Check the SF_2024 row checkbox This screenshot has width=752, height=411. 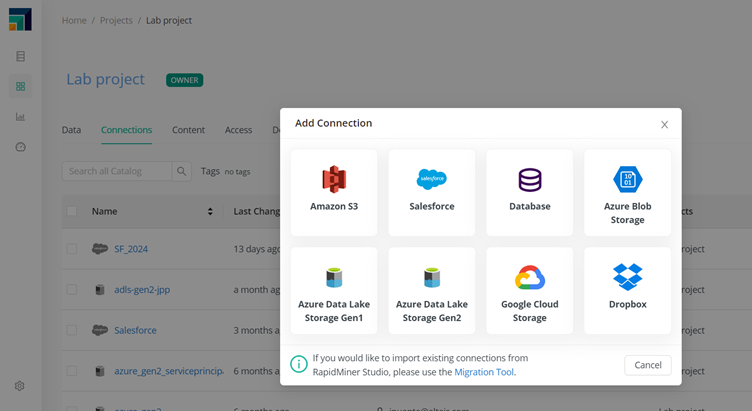click(x=71, y=248)
